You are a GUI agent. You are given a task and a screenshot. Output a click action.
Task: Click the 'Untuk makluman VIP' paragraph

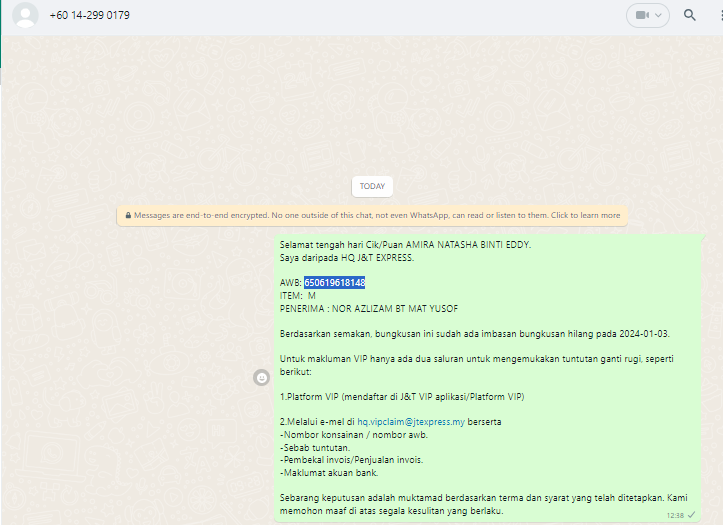coord(476,365)
